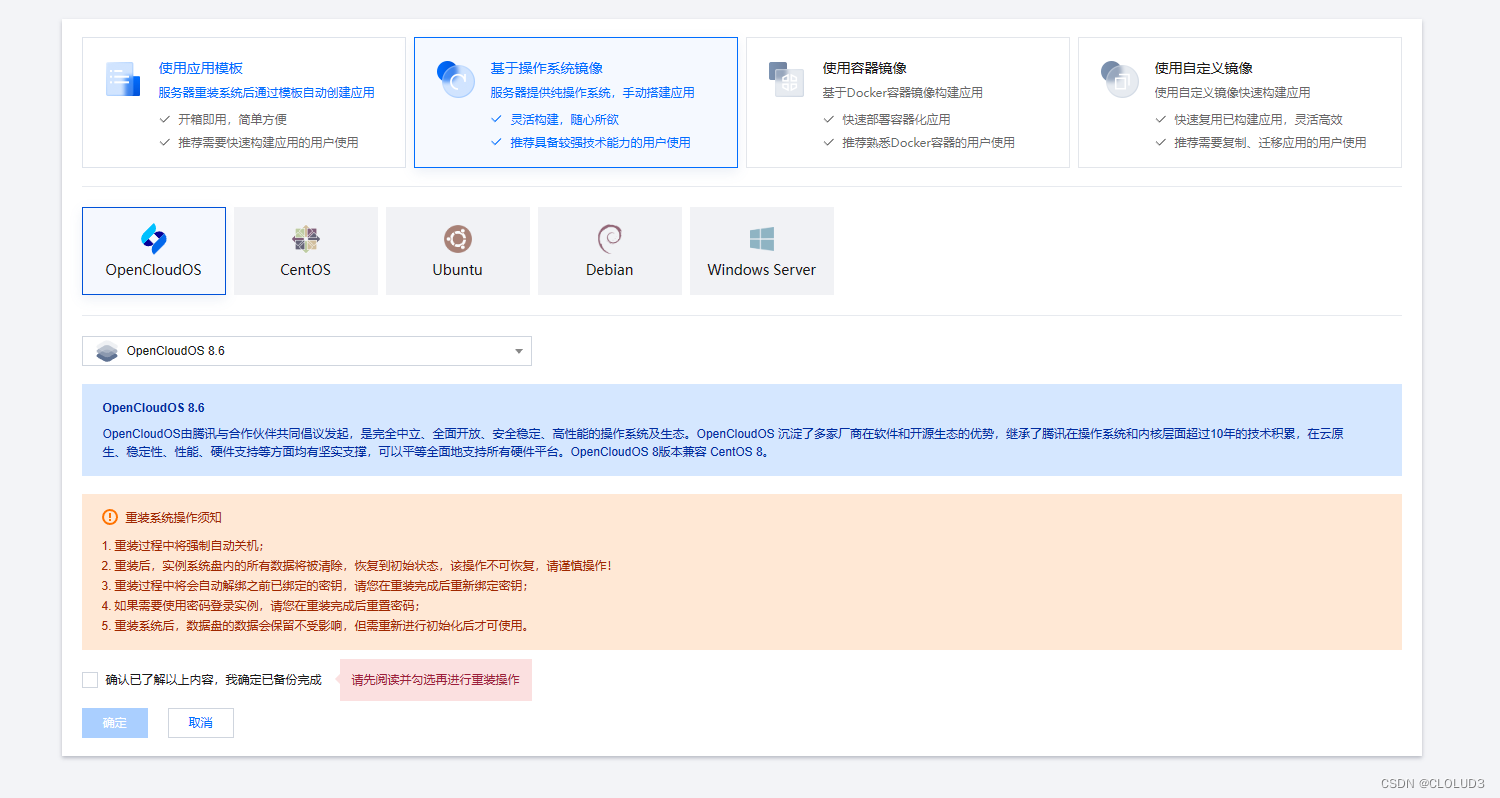Click the CentOS logo icon
The image size is (1500, 798).
(306, 239)
